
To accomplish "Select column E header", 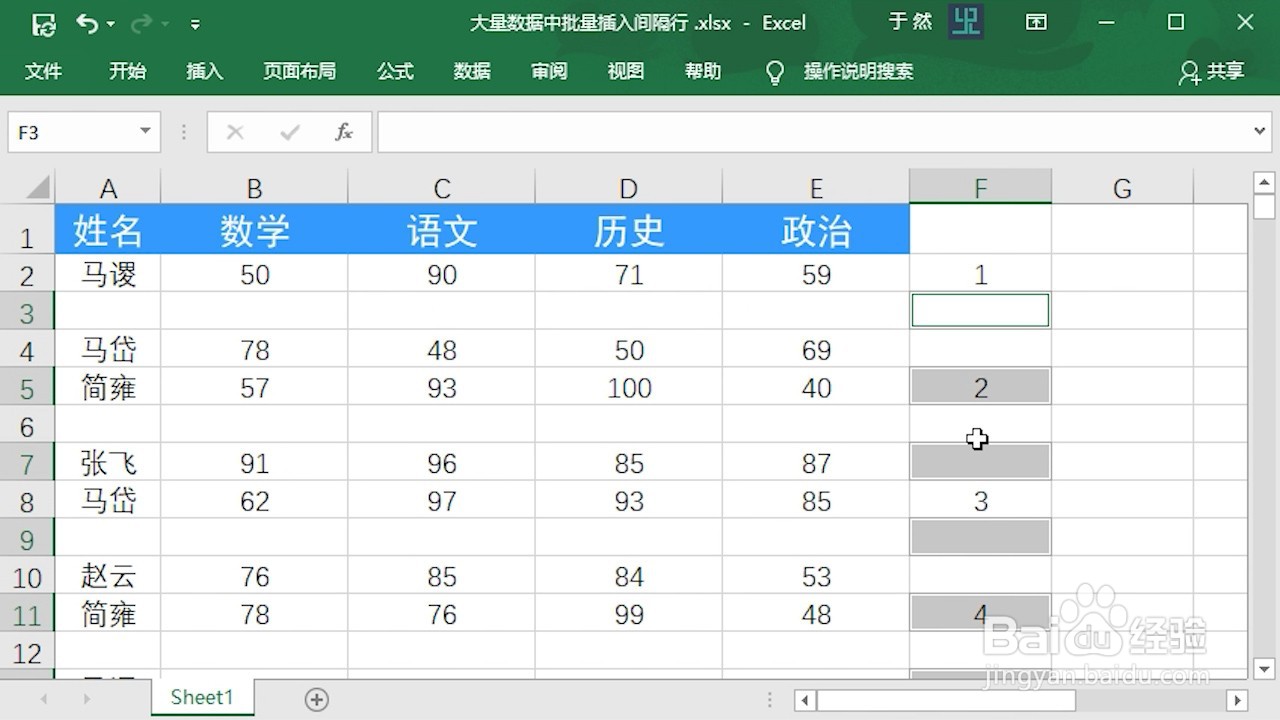I will coord(816,188).
